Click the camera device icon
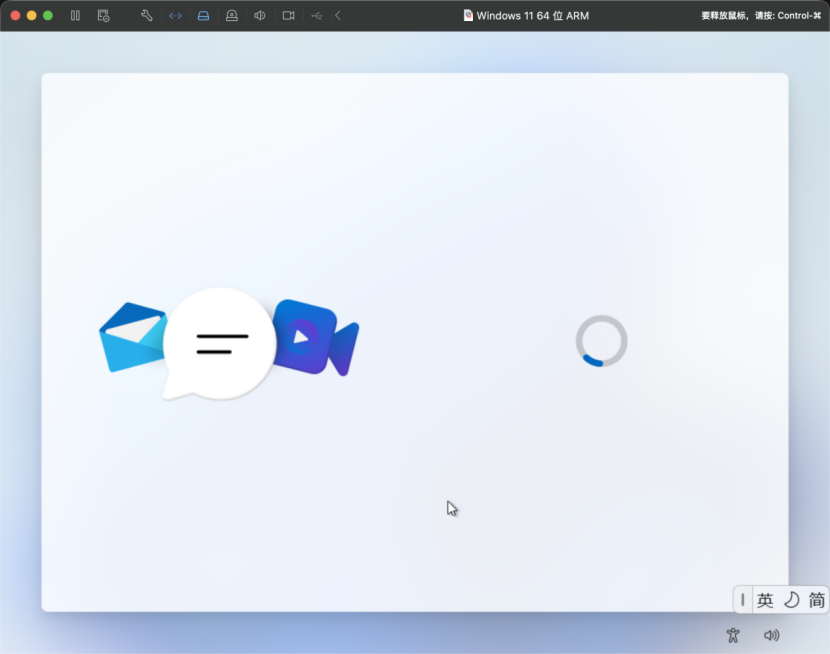The height and width of the screenshot is (654, 830). 232,15
